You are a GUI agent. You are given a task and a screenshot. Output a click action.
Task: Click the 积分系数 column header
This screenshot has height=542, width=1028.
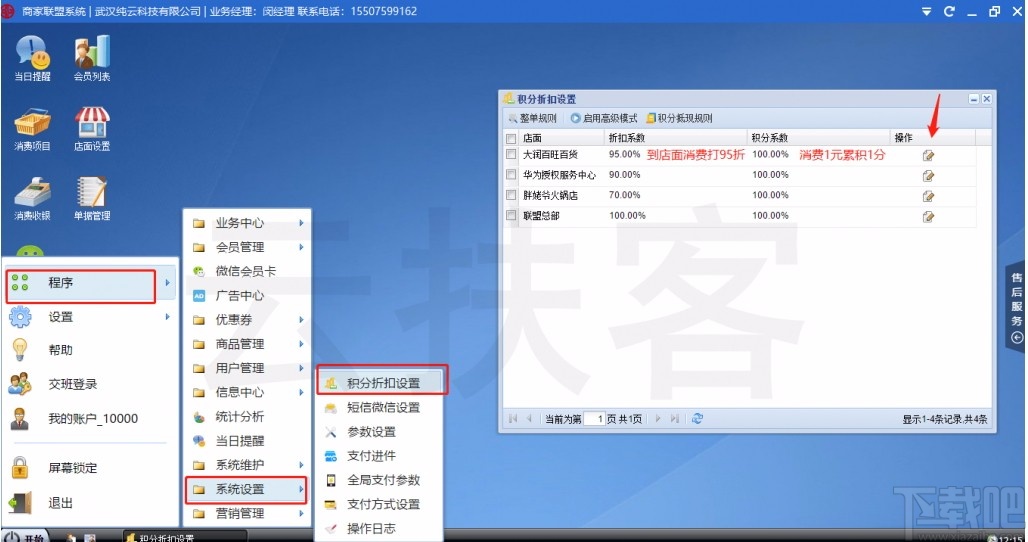coord(818,138)
